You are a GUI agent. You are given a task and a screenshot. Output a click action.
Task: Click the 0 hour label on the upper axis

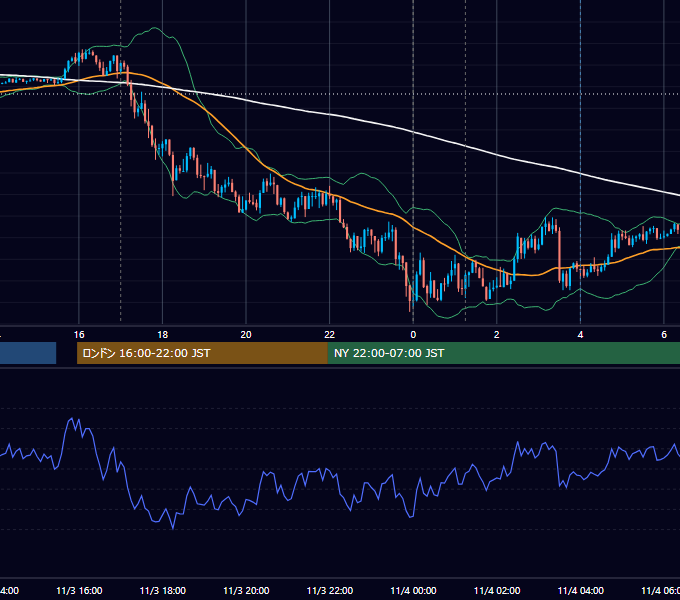[x=413, y=335]
